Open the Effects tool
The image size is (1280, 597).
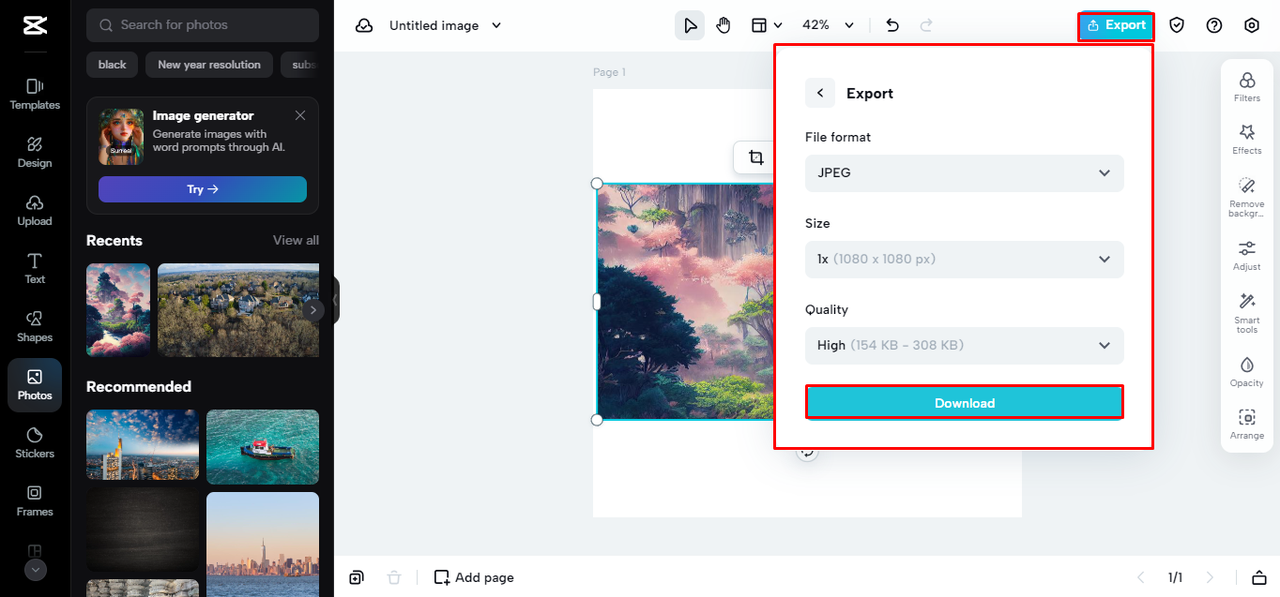tap(1247, 139)
